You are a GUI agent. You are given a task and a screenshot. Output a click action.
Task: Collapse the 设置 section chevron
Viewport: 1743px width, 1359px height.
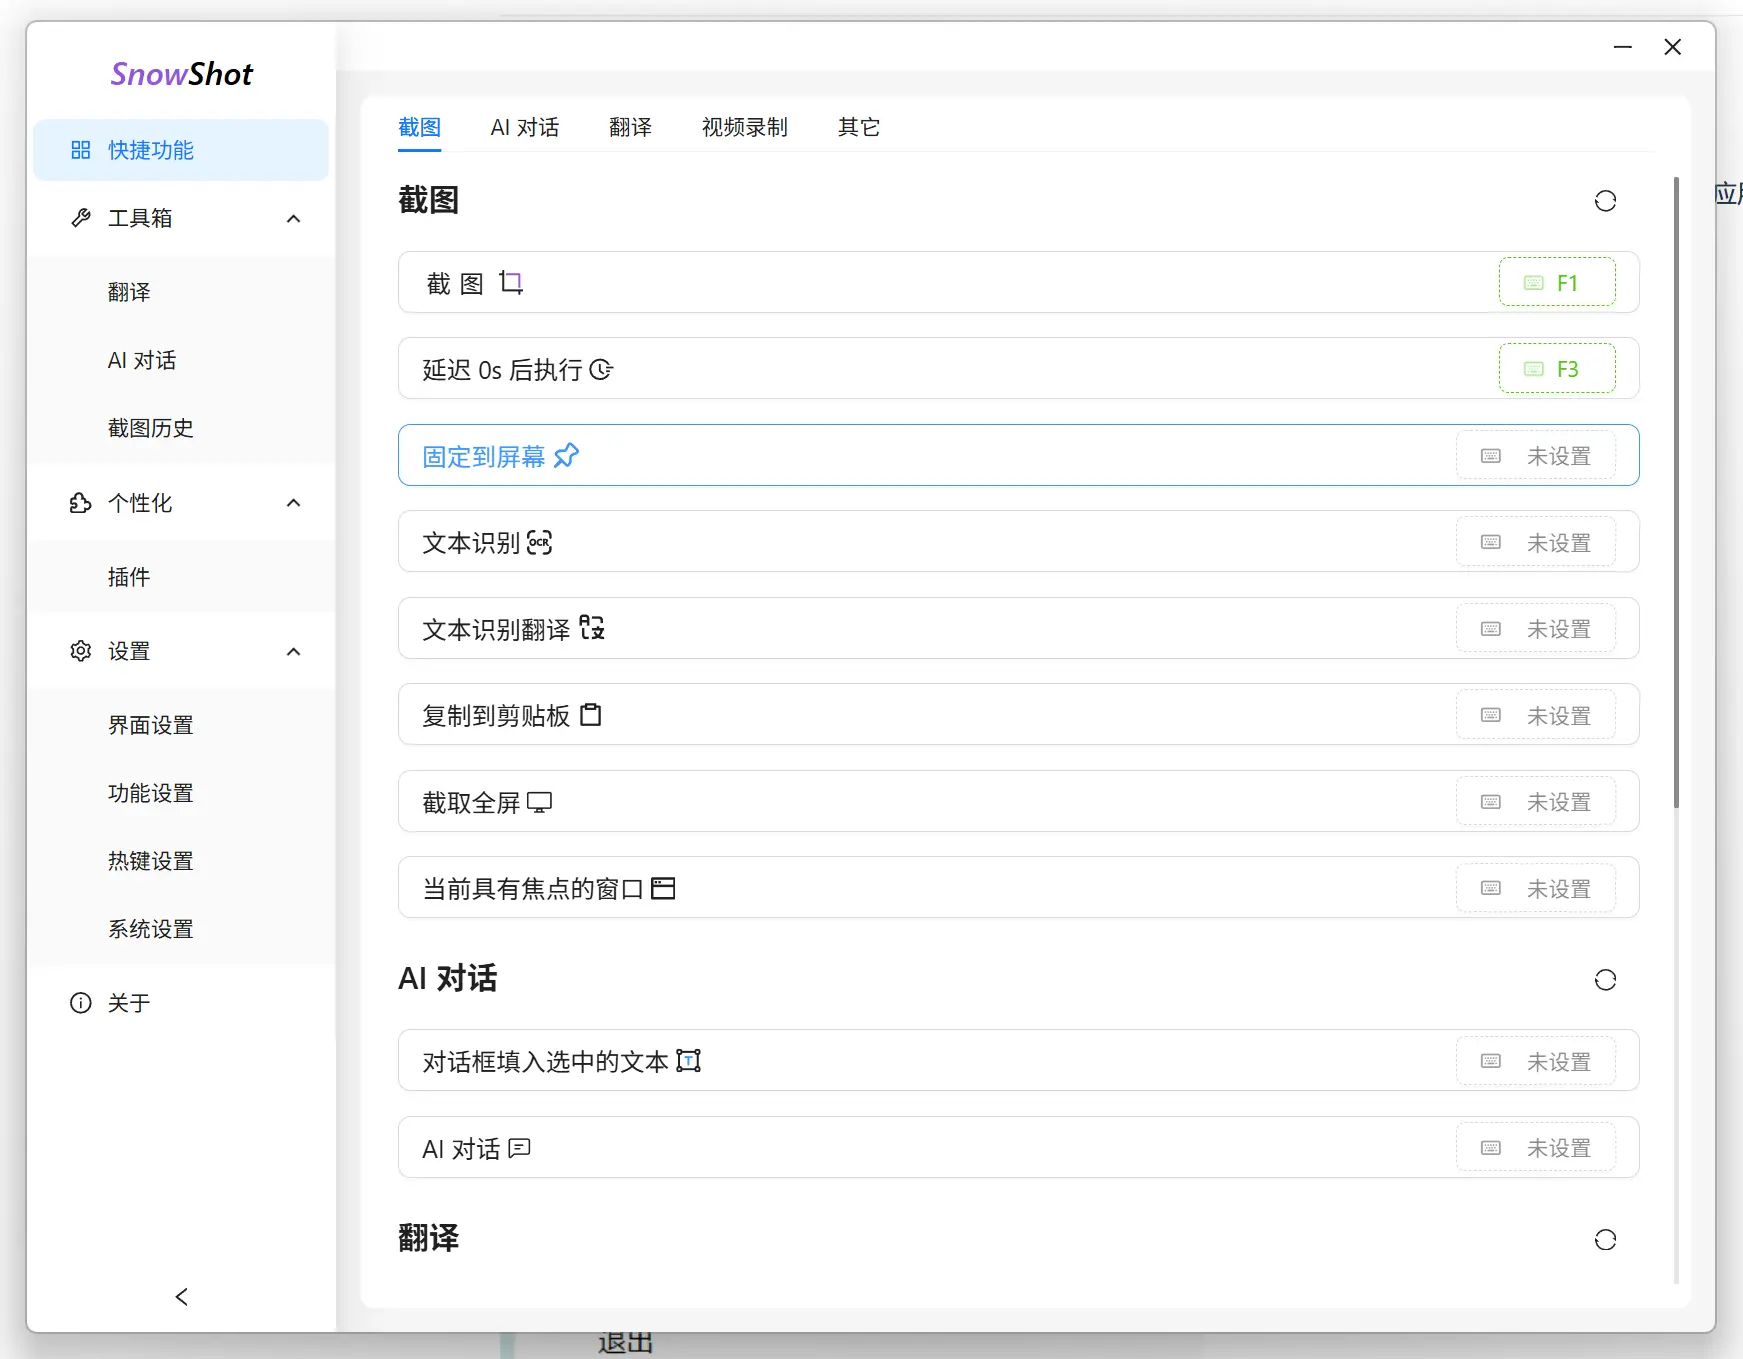click(293, 651)
